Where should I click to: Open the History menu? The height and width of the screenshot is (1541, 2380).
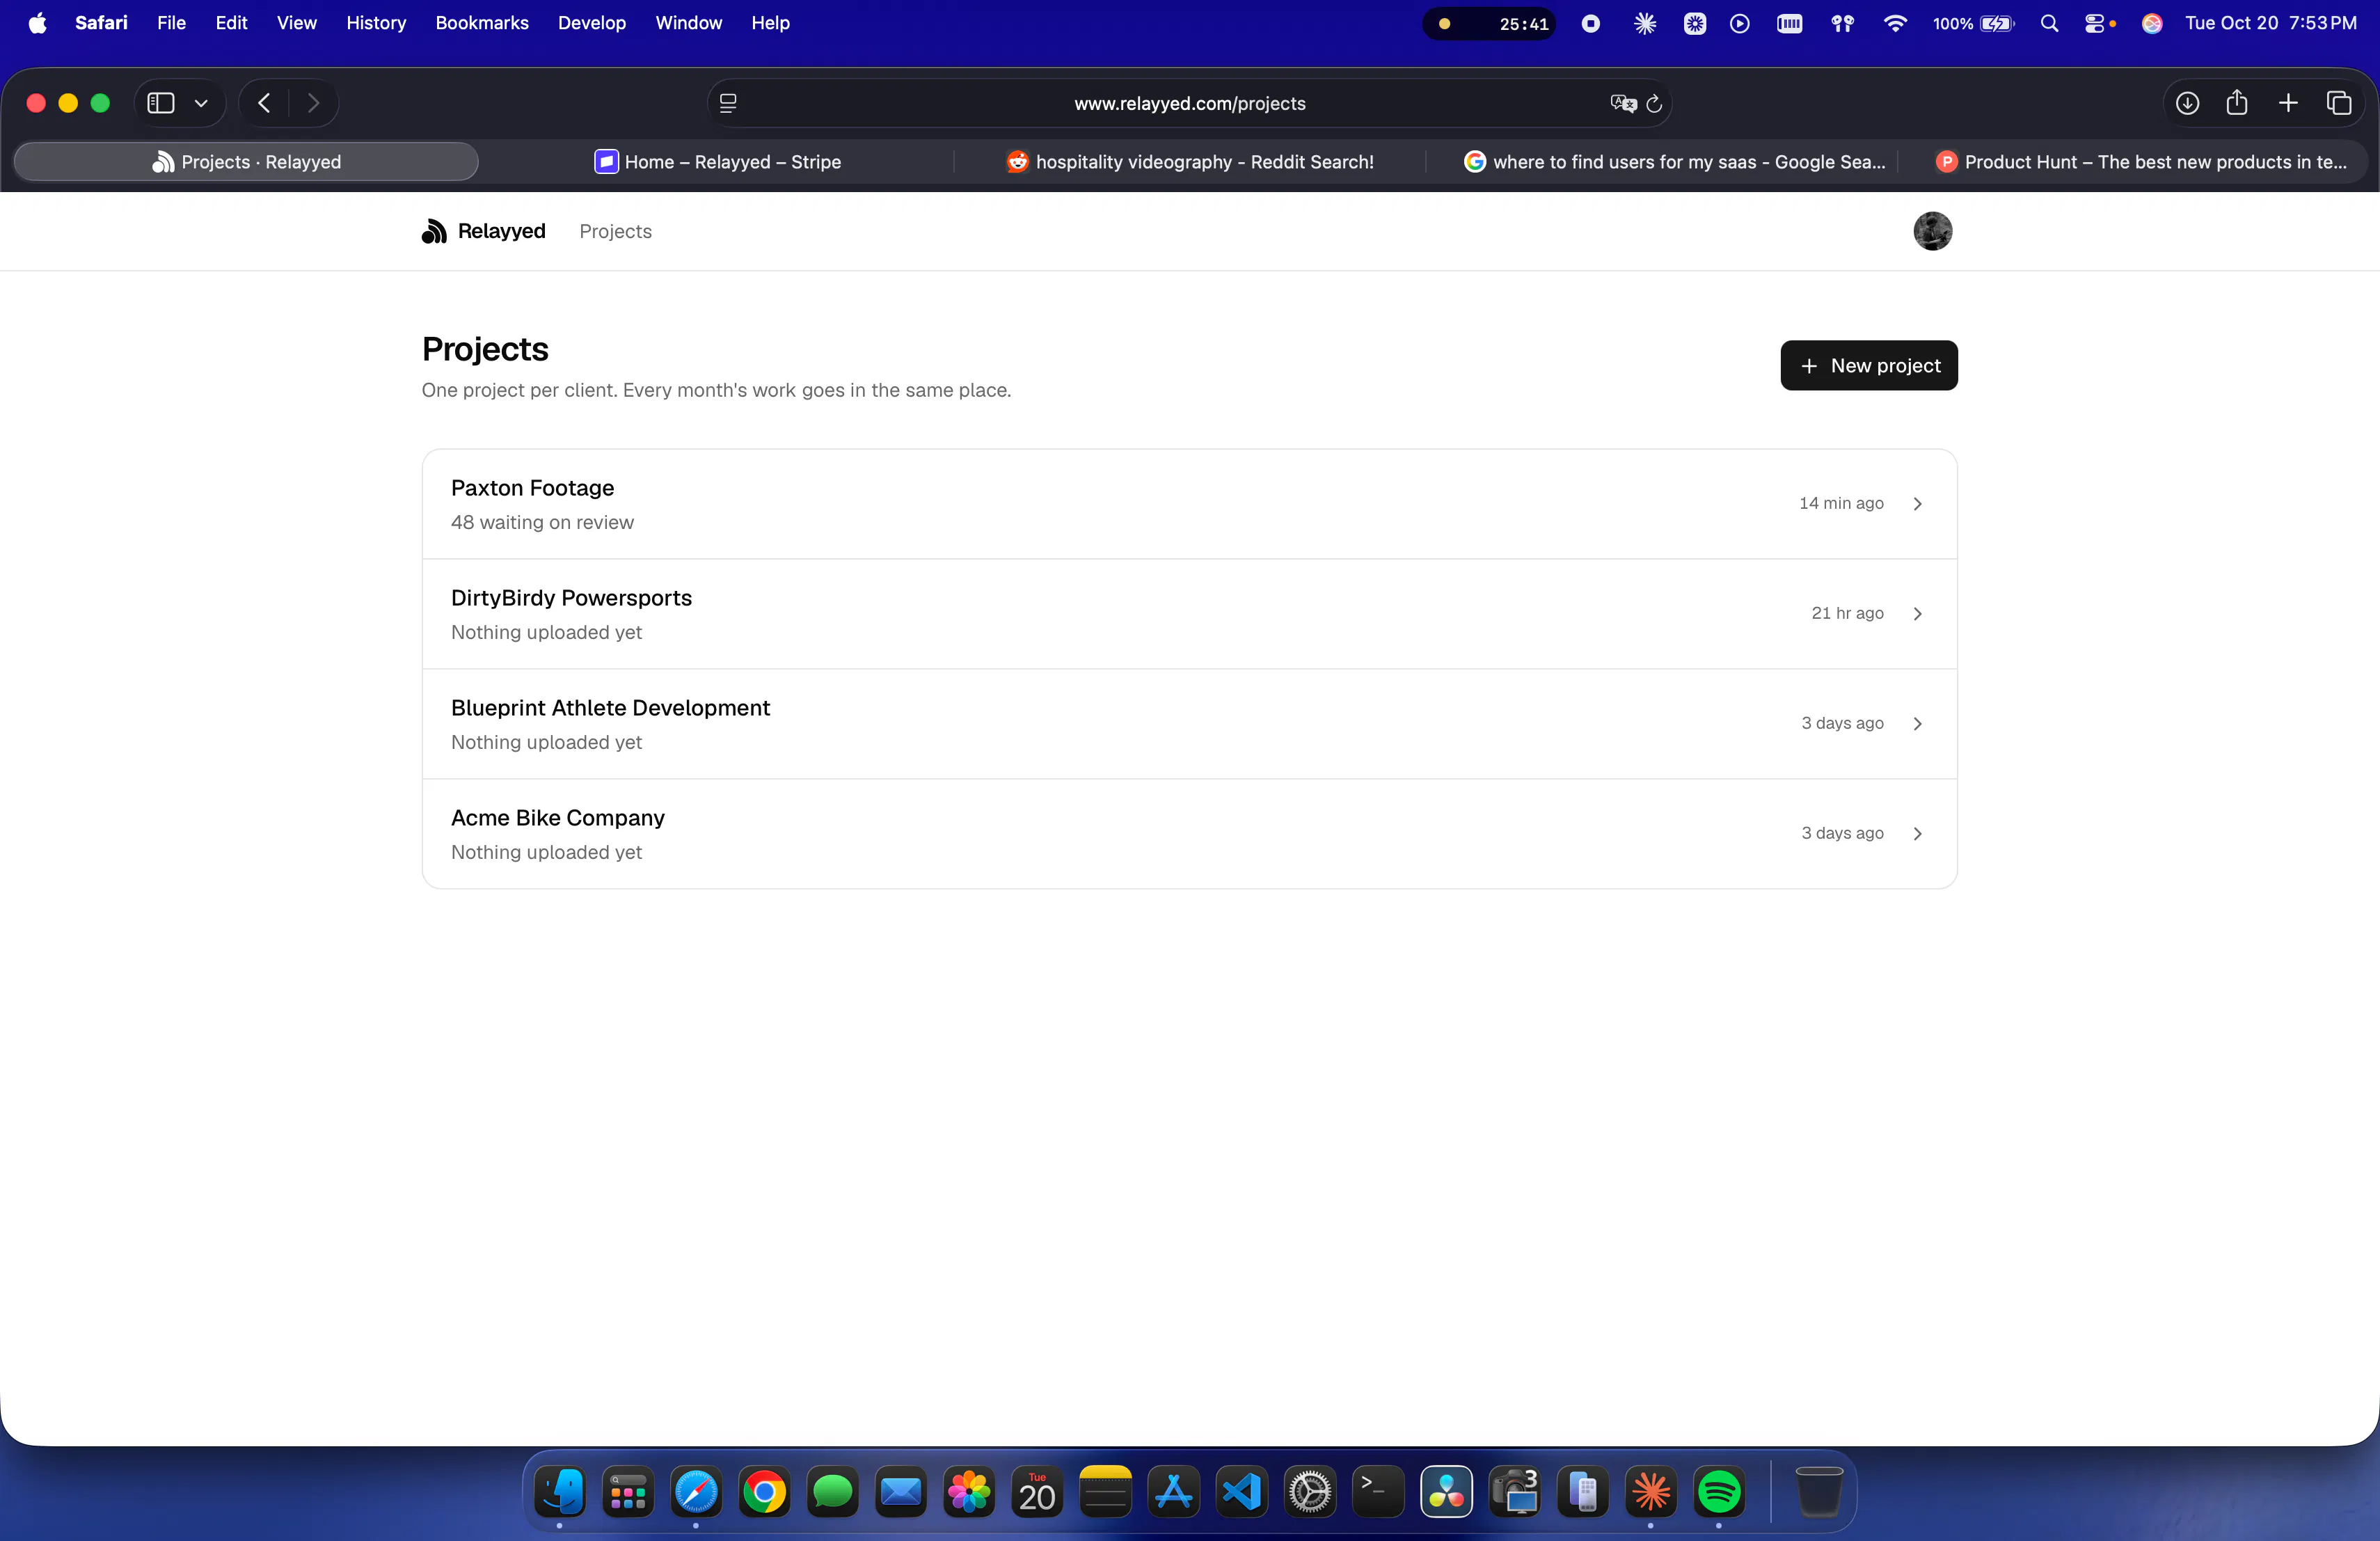[376, 22]
